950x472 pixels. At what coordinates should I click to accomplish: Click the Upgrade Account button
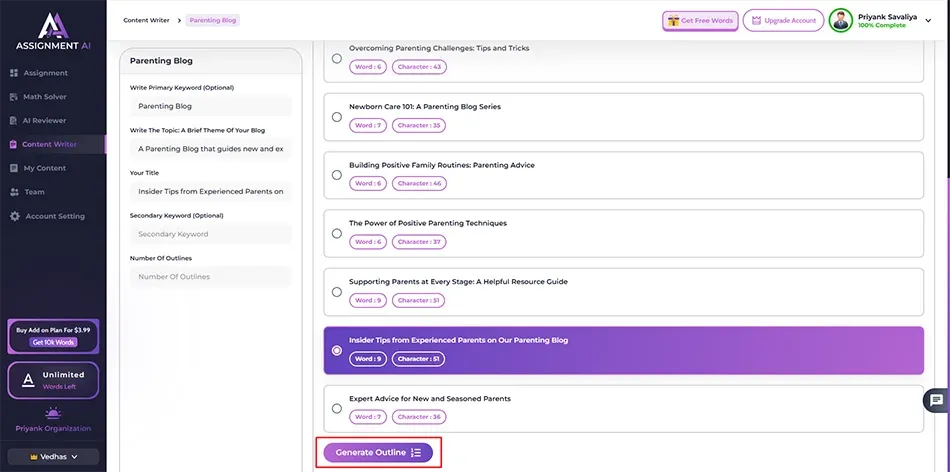pyautogui.click(x=783, y=21)
